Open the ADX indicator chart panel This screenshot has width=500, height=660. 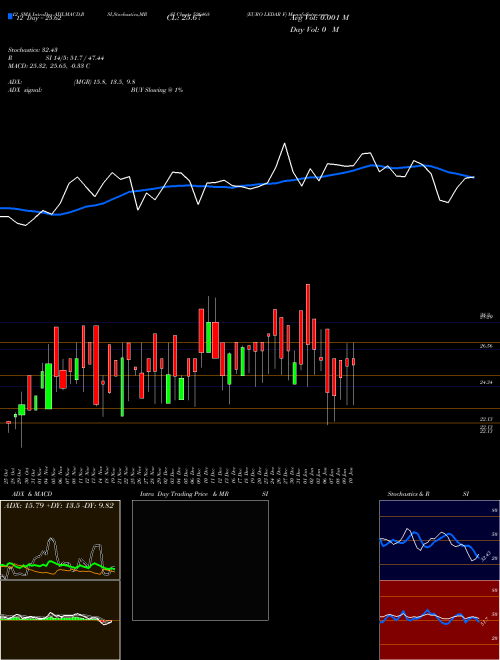coord(60,540)
